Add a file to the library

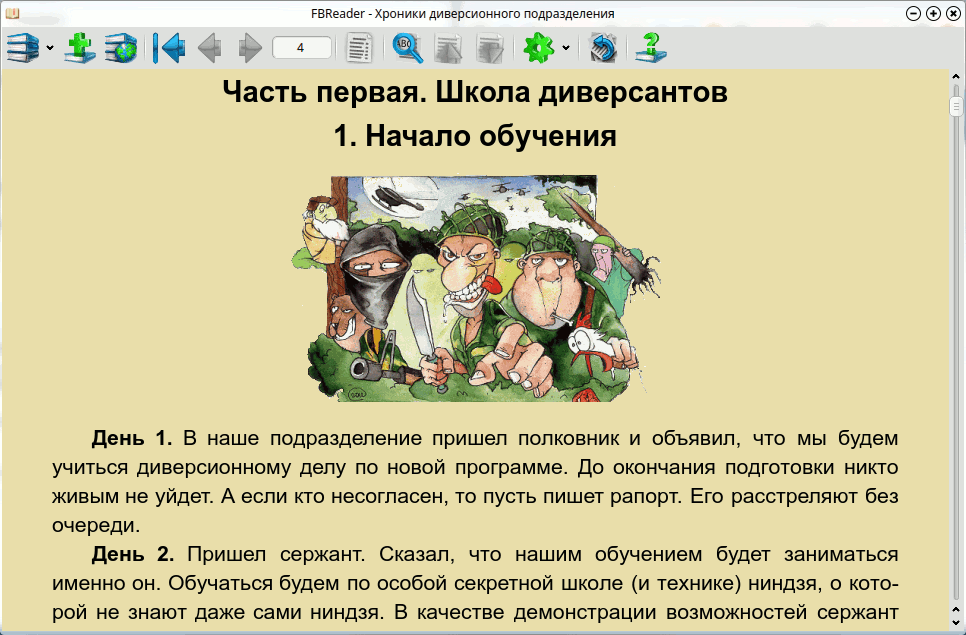click(80, 47)
